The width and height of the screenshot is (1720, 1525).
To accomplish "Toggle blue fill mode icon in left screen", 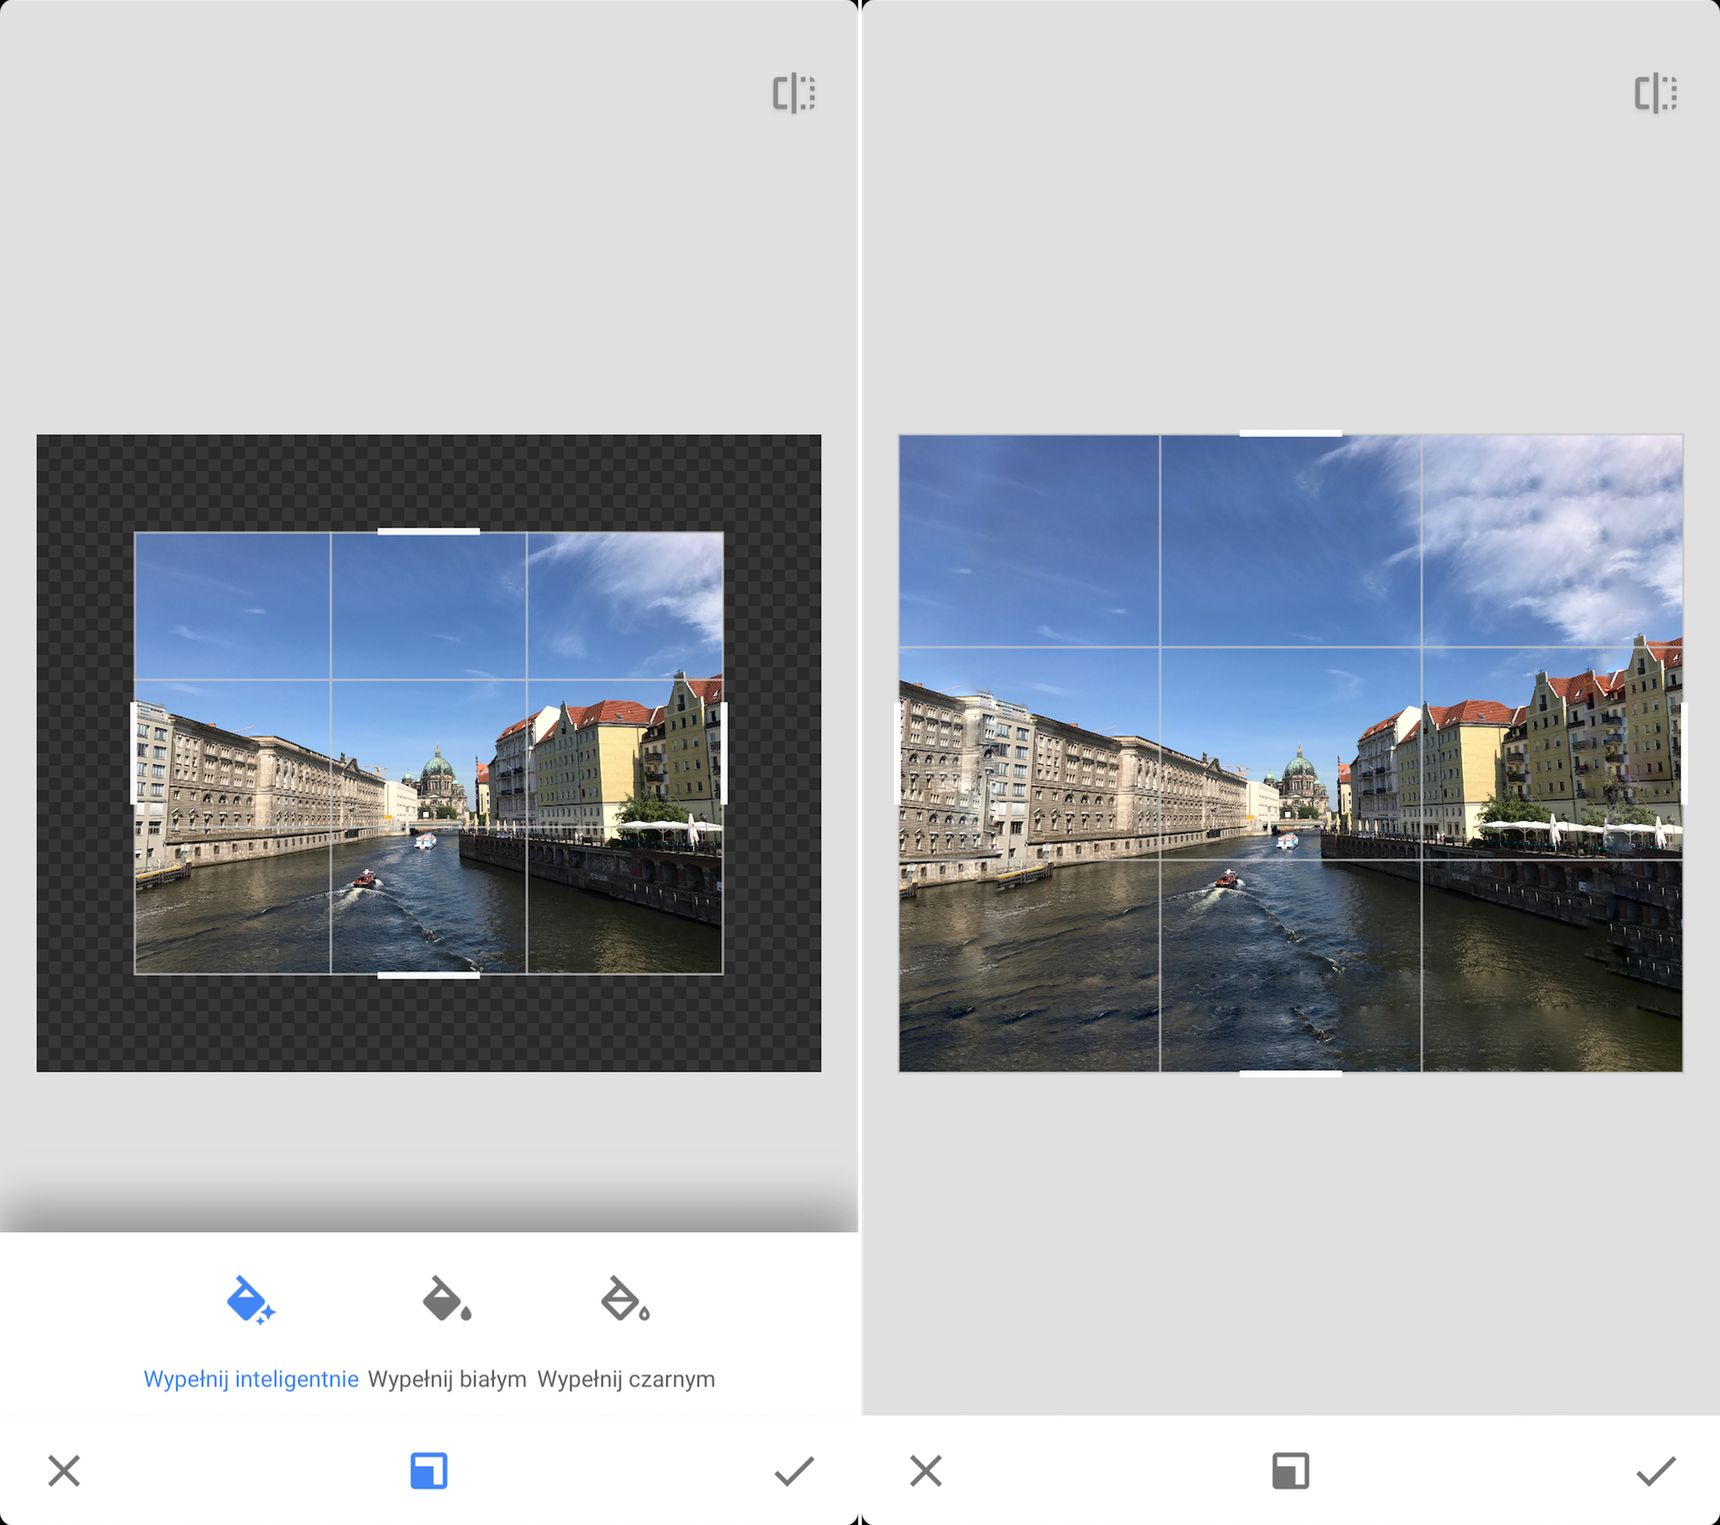I will click(x=429, y=1471).
